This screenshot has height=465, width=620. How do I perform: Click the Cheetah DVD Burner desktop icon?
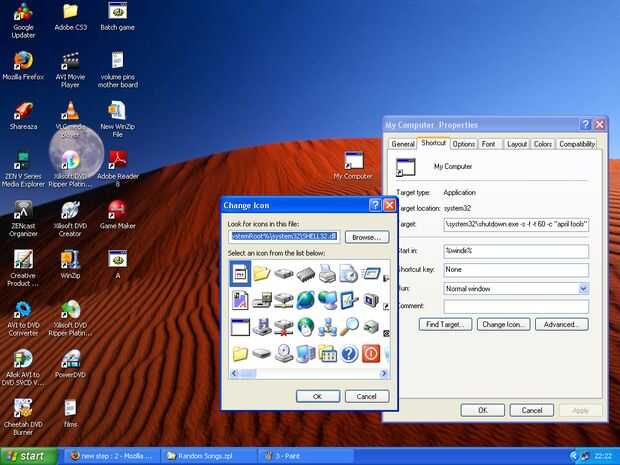coord(23,417)
